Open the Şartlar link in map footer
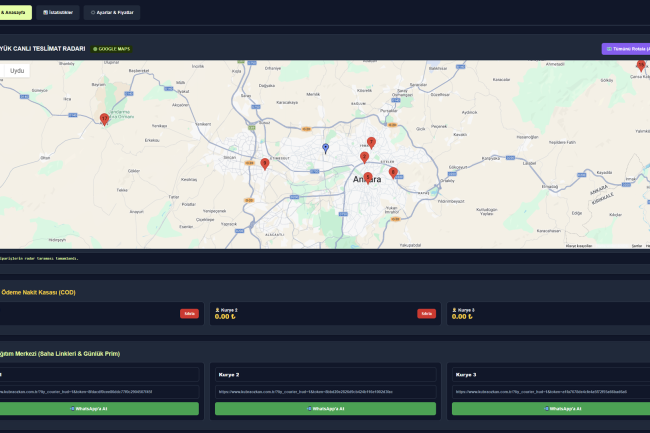 pos(637,246)
